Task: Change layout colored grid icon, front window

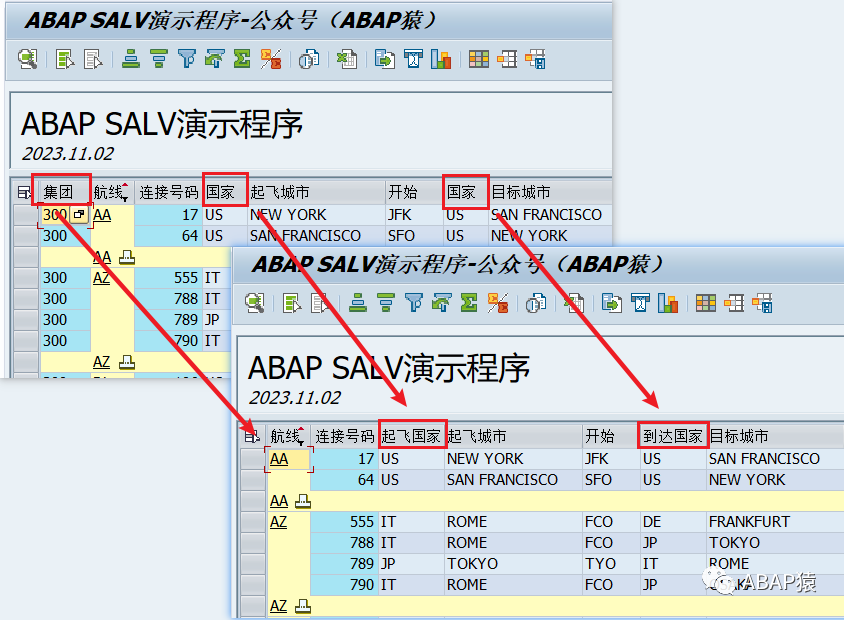Action: coord(706,303)
